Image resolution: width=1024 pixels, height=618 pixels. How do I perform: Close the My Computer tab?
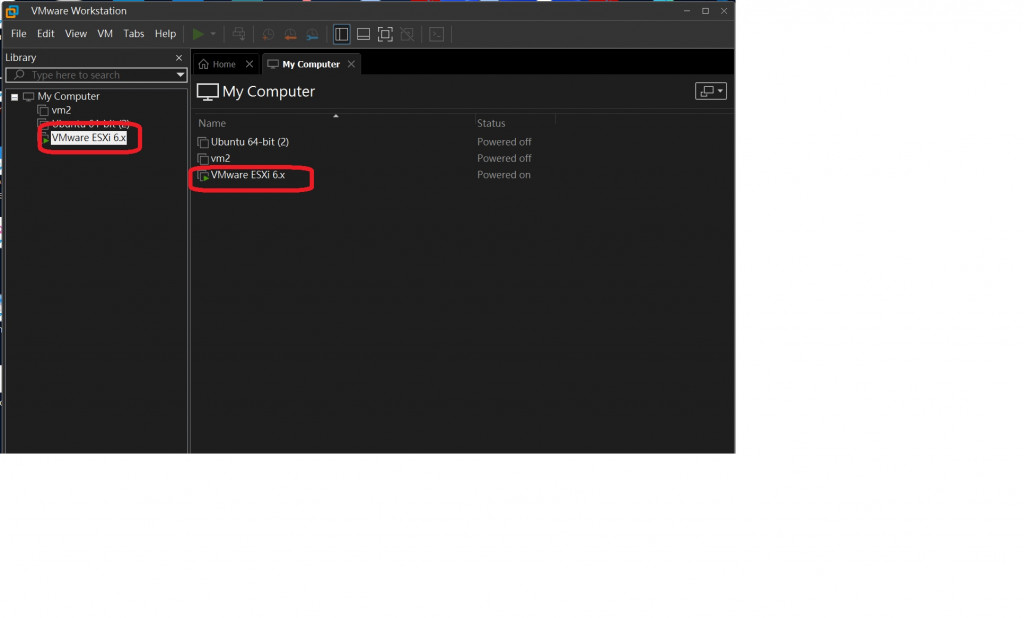click(x=351, y=64)
